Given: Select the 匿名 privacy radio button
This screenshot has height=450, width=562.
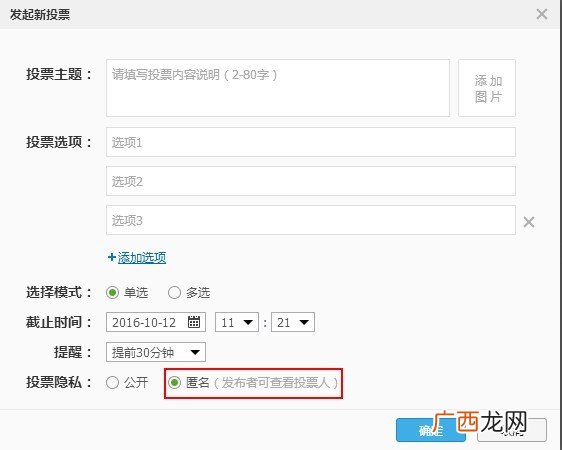Looking at the screenshot, I should coord(175,383).
